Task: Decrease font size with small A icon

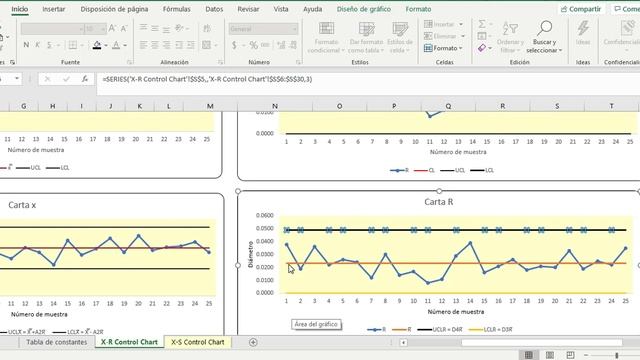Action: coord(124,29)
